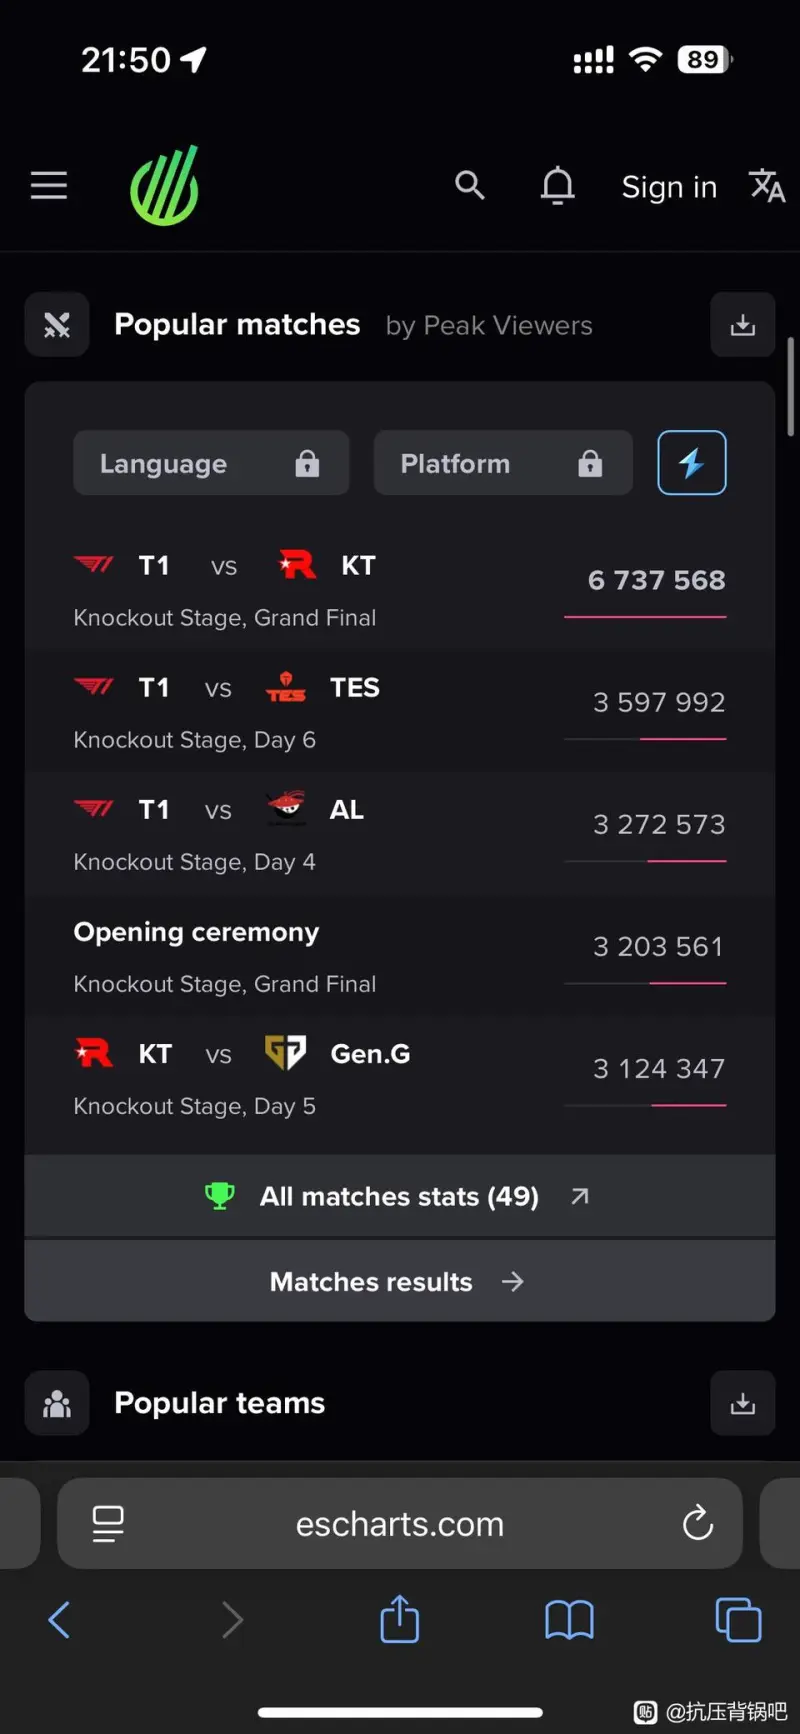
Task: Open notifications bell icon
Action: pos(557,186)
